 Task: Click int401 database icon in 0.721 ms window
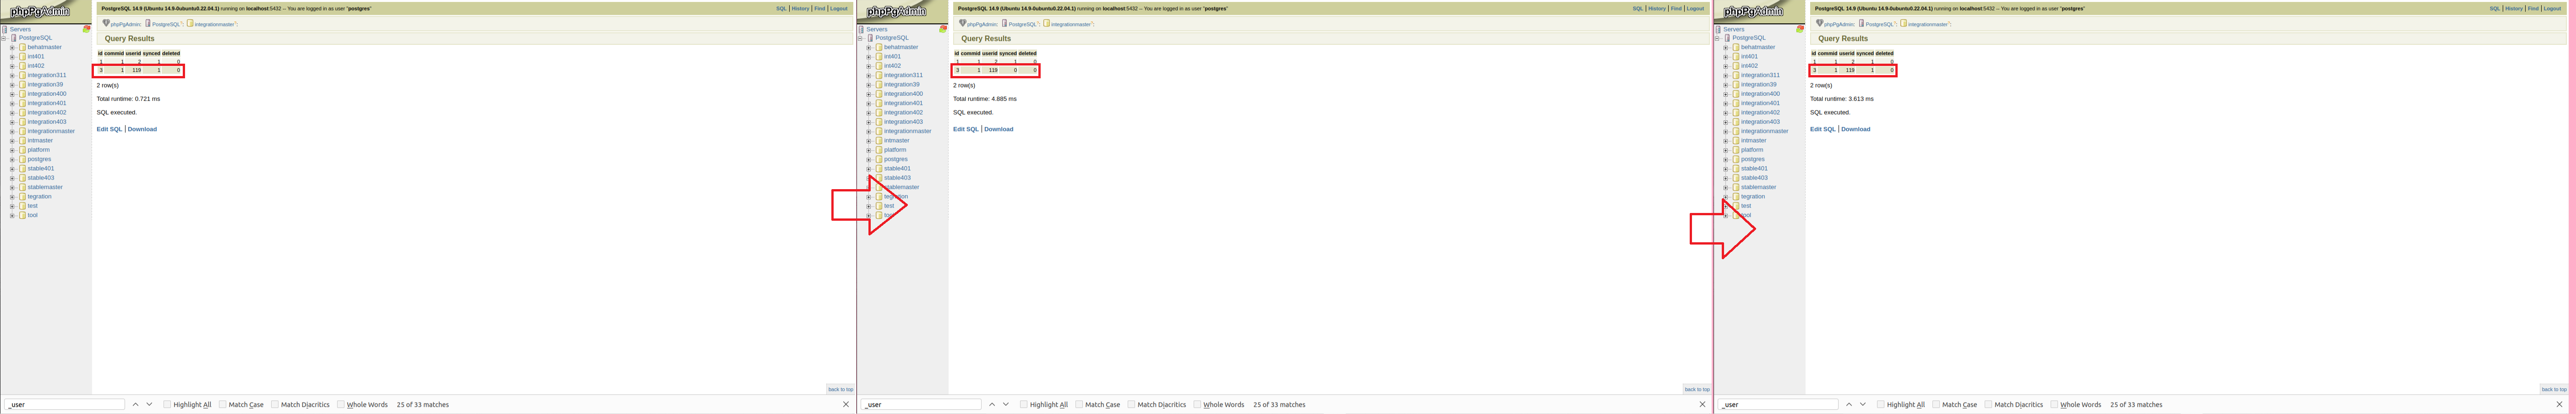(22, 56)
